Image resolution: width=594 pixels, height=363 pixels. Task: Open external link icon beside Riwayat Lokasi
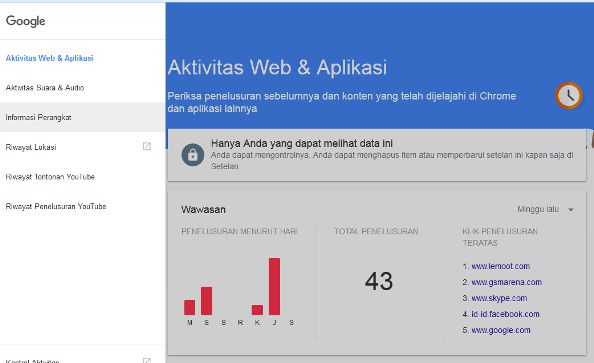147,146
